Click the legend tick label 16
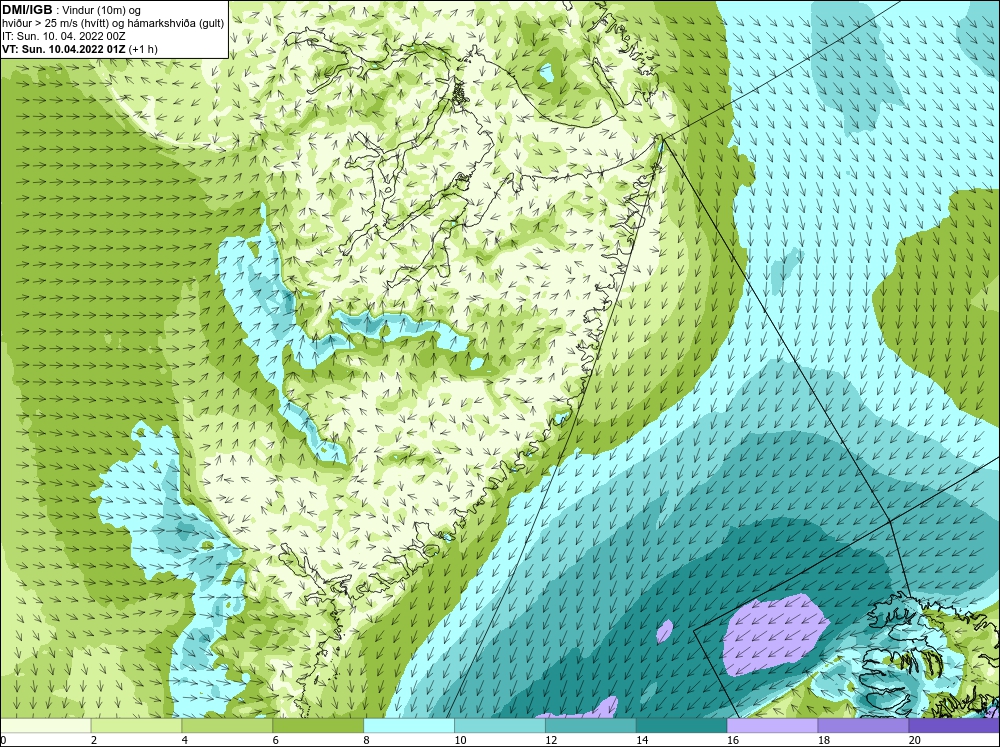This screenshot has width=1000, height=747. [732, 740]
